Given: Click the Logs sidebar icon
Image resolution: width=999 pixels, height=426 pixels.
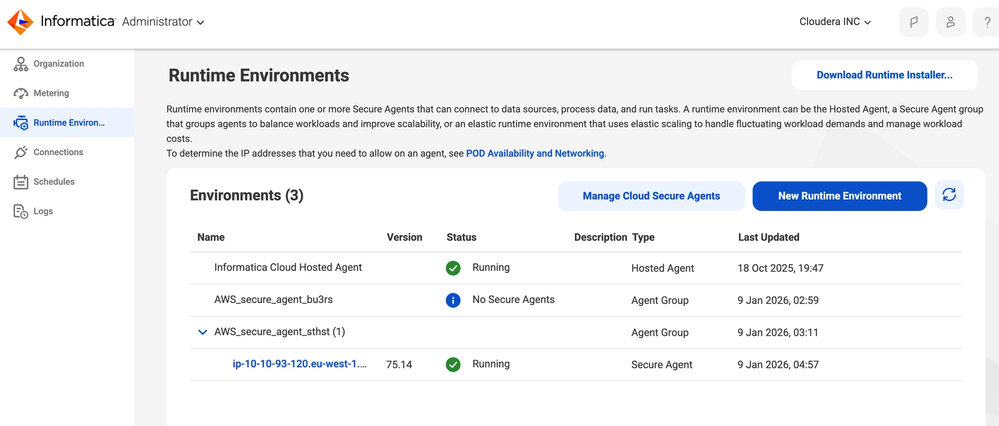Looking at the screenshot, I should click(21, 211).
